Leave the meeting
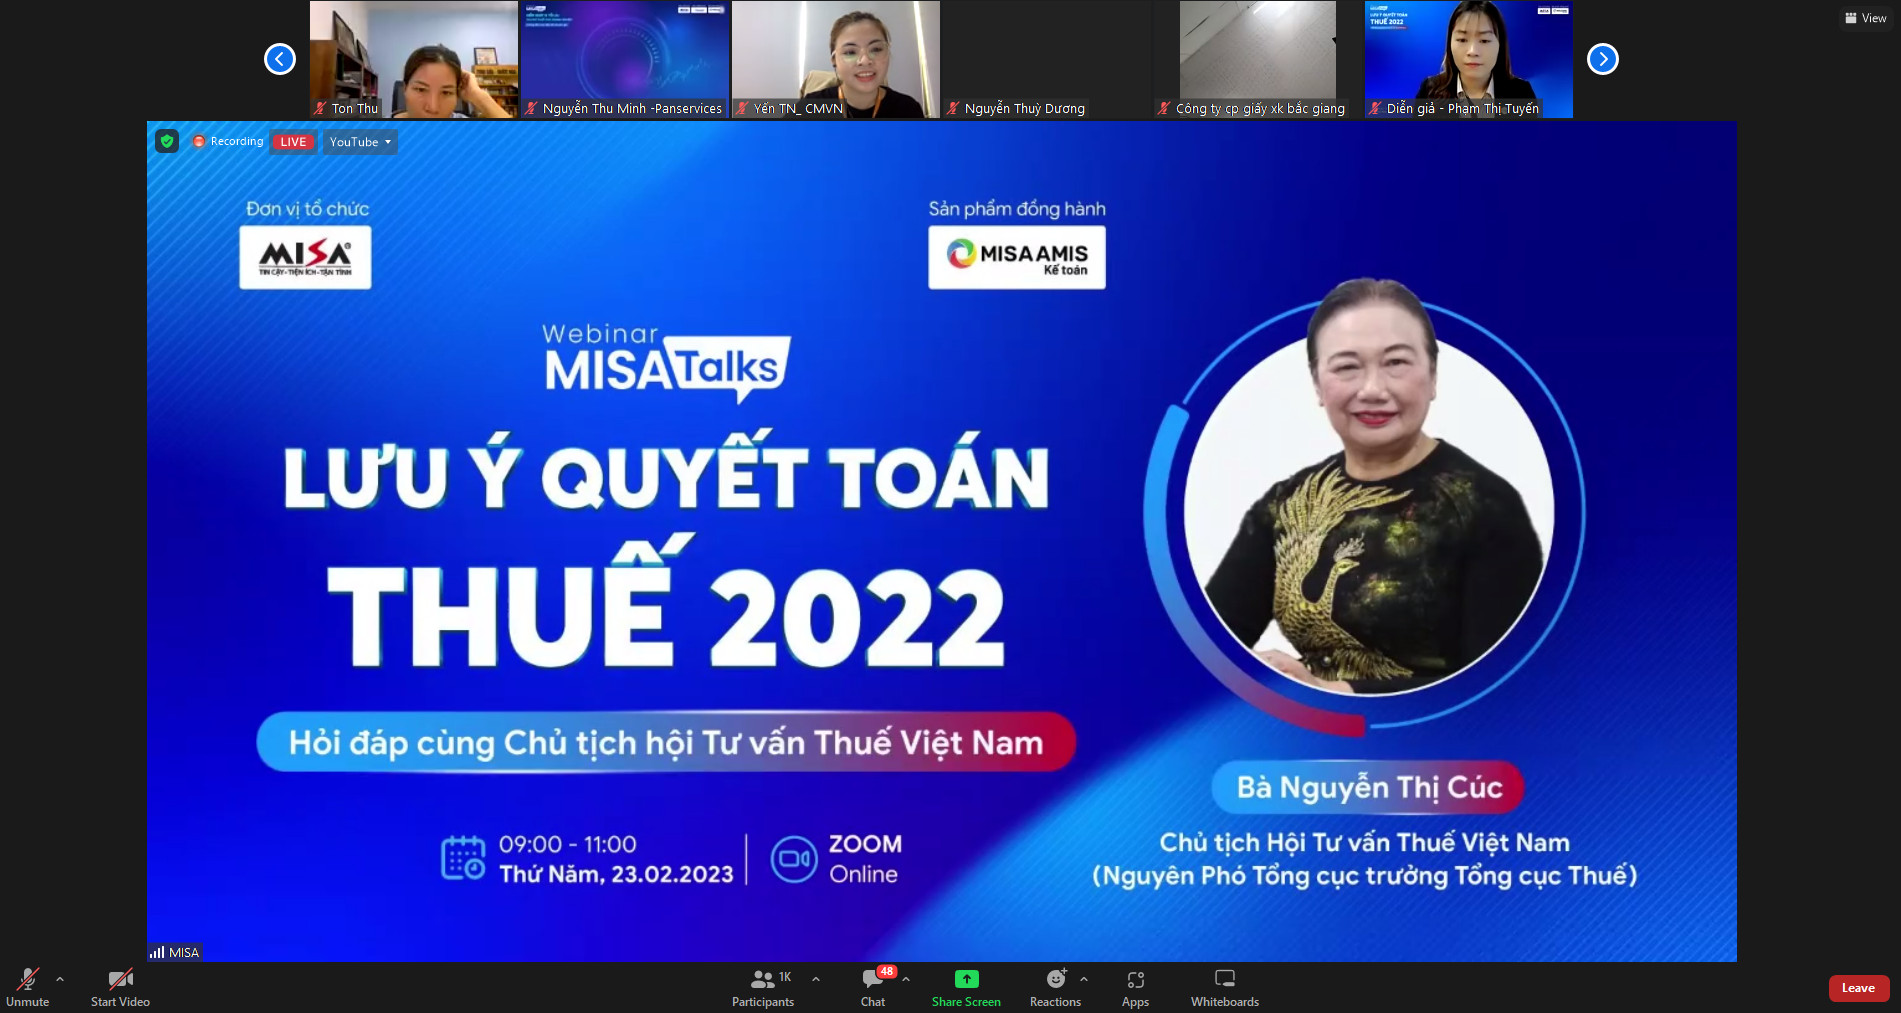This screenshot has height=1013, width=1901. [1858, 988]
